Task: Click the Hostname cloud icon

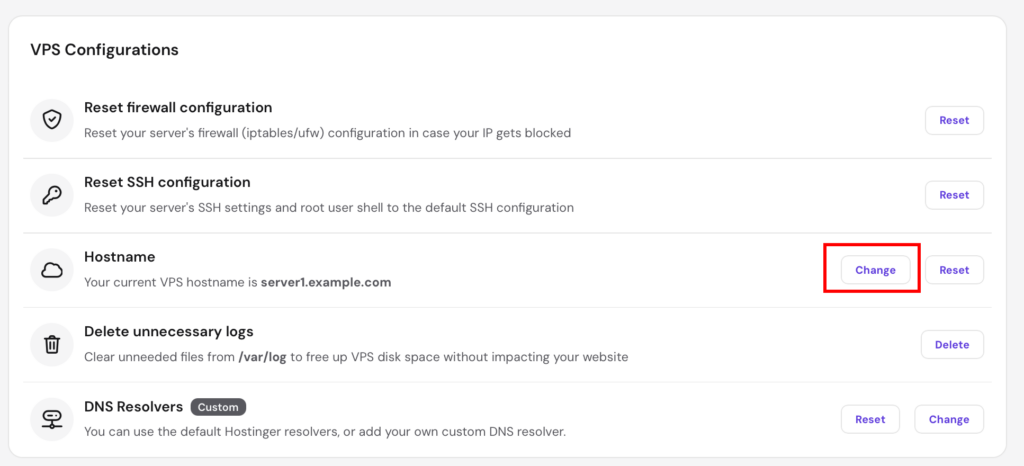Action: (52, 270)
